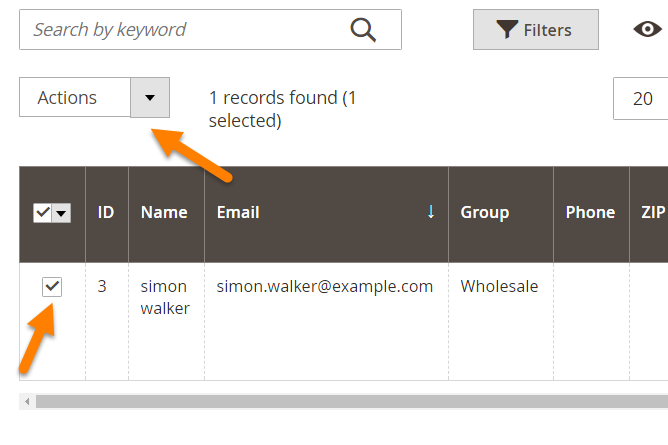The image size is (668, 445).
Task: Open the Actions dropdown arrow
Action: click(150, 98)
